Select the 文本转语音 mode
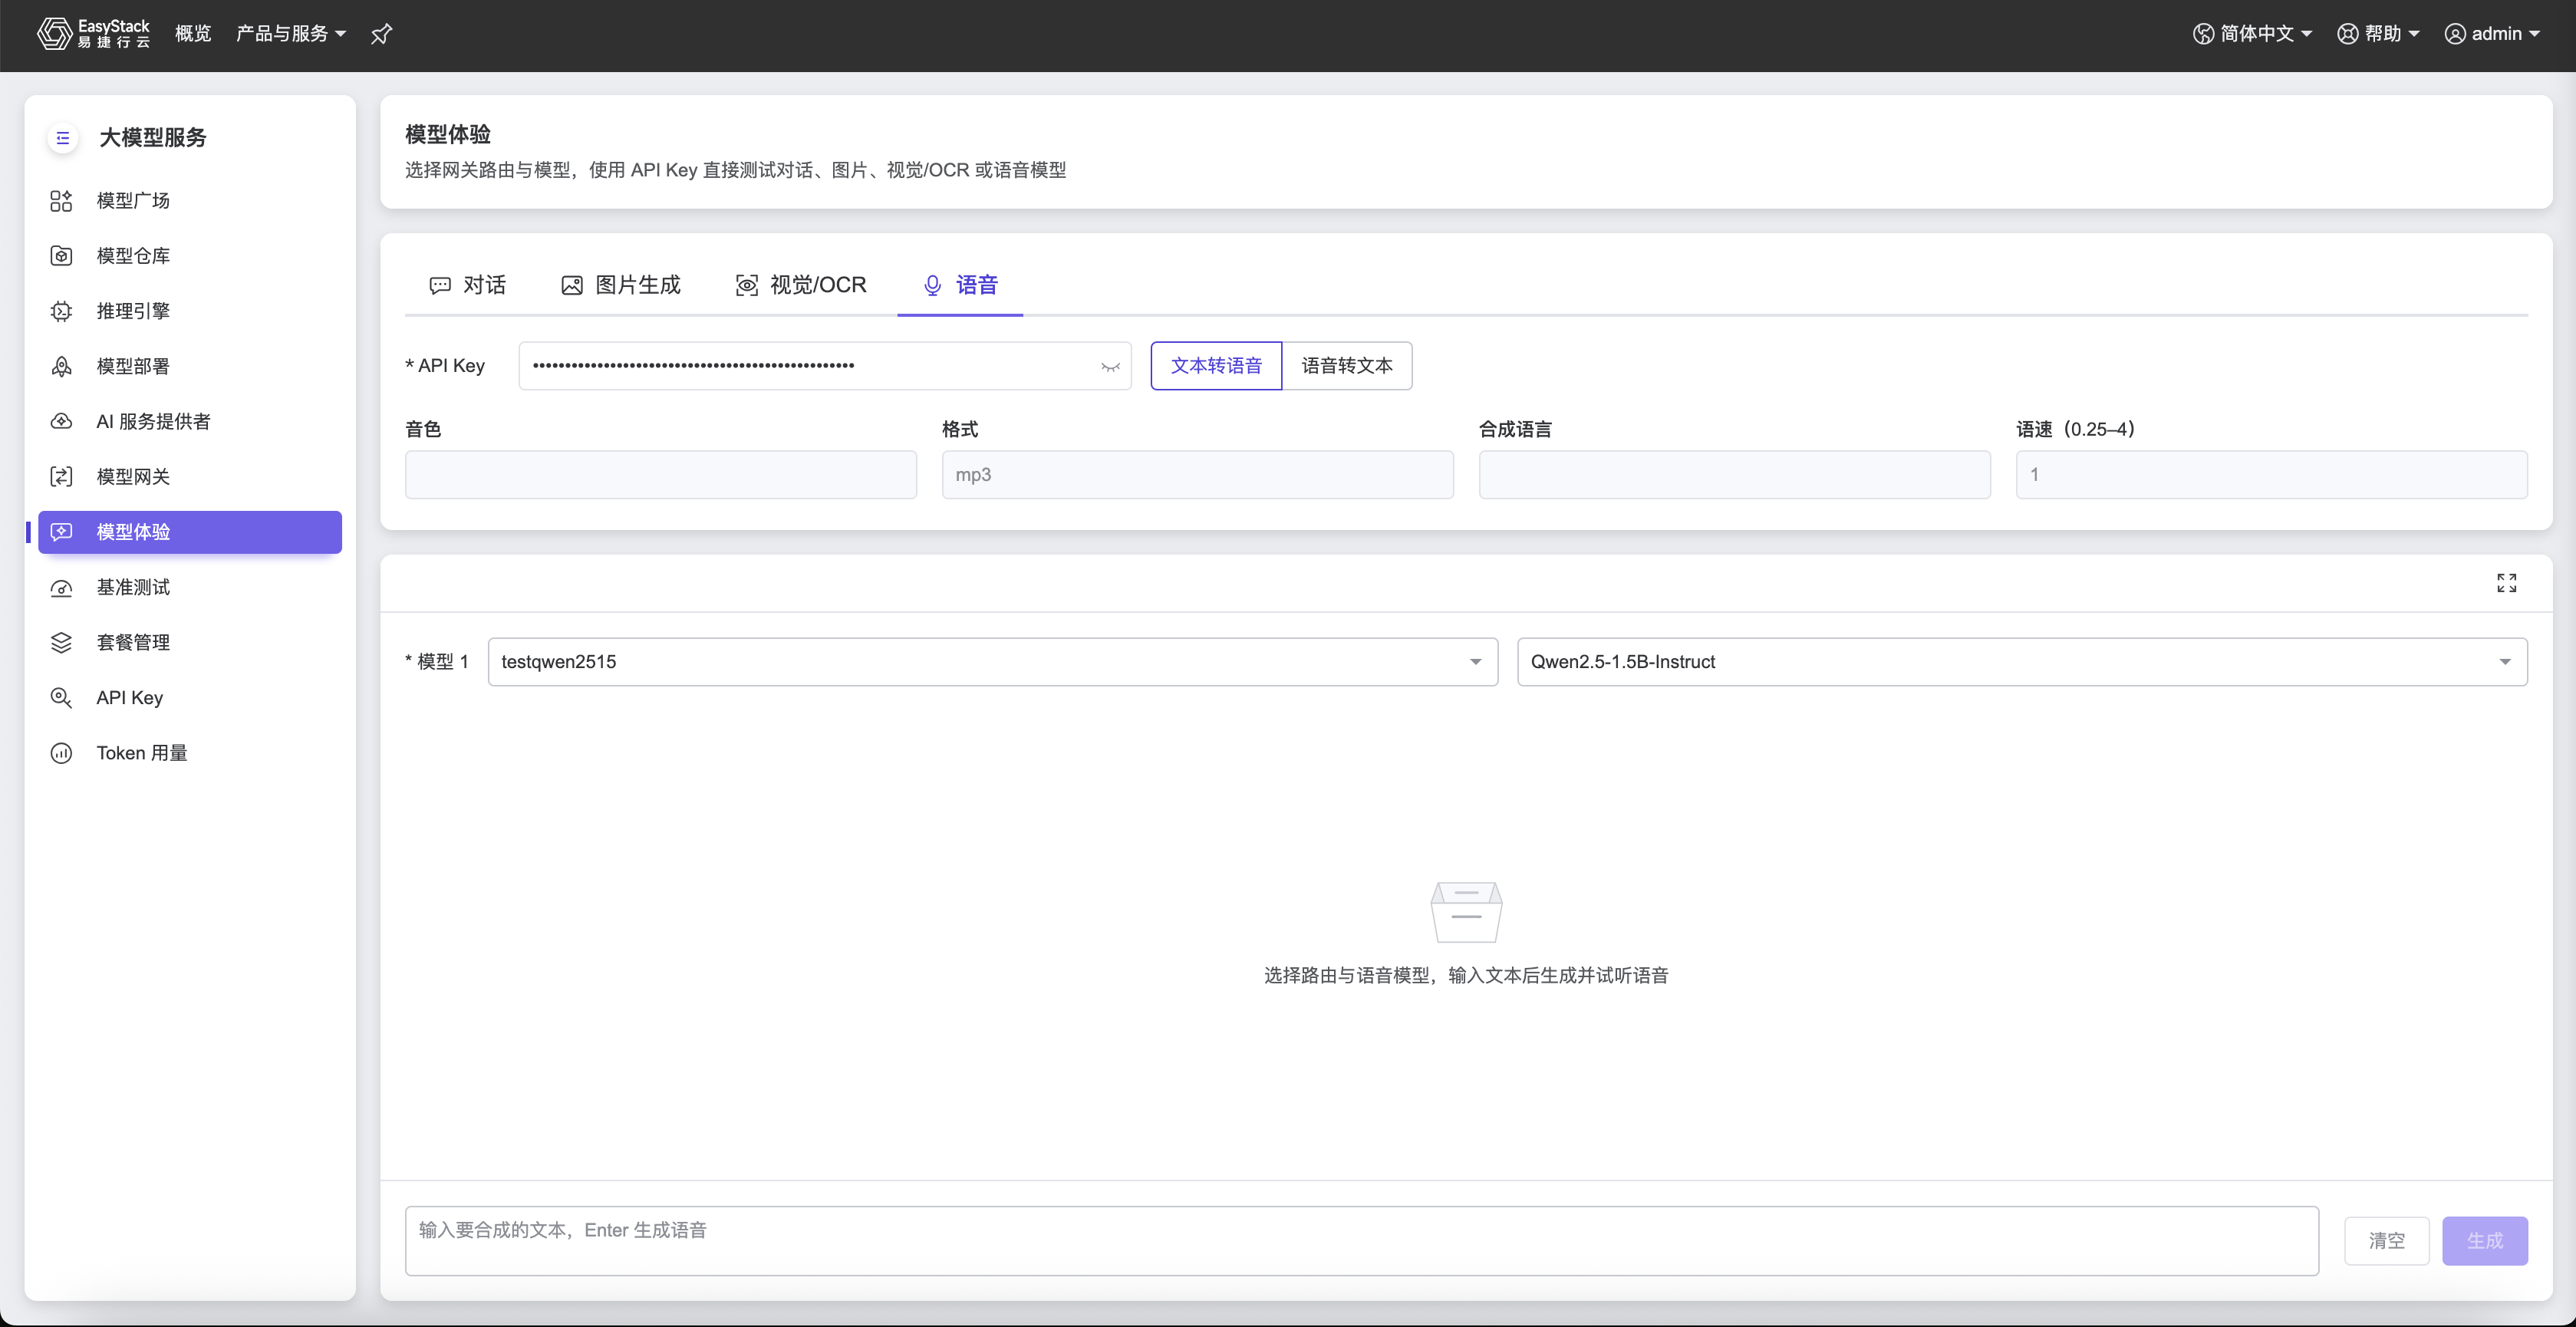 coord(1216,366)
